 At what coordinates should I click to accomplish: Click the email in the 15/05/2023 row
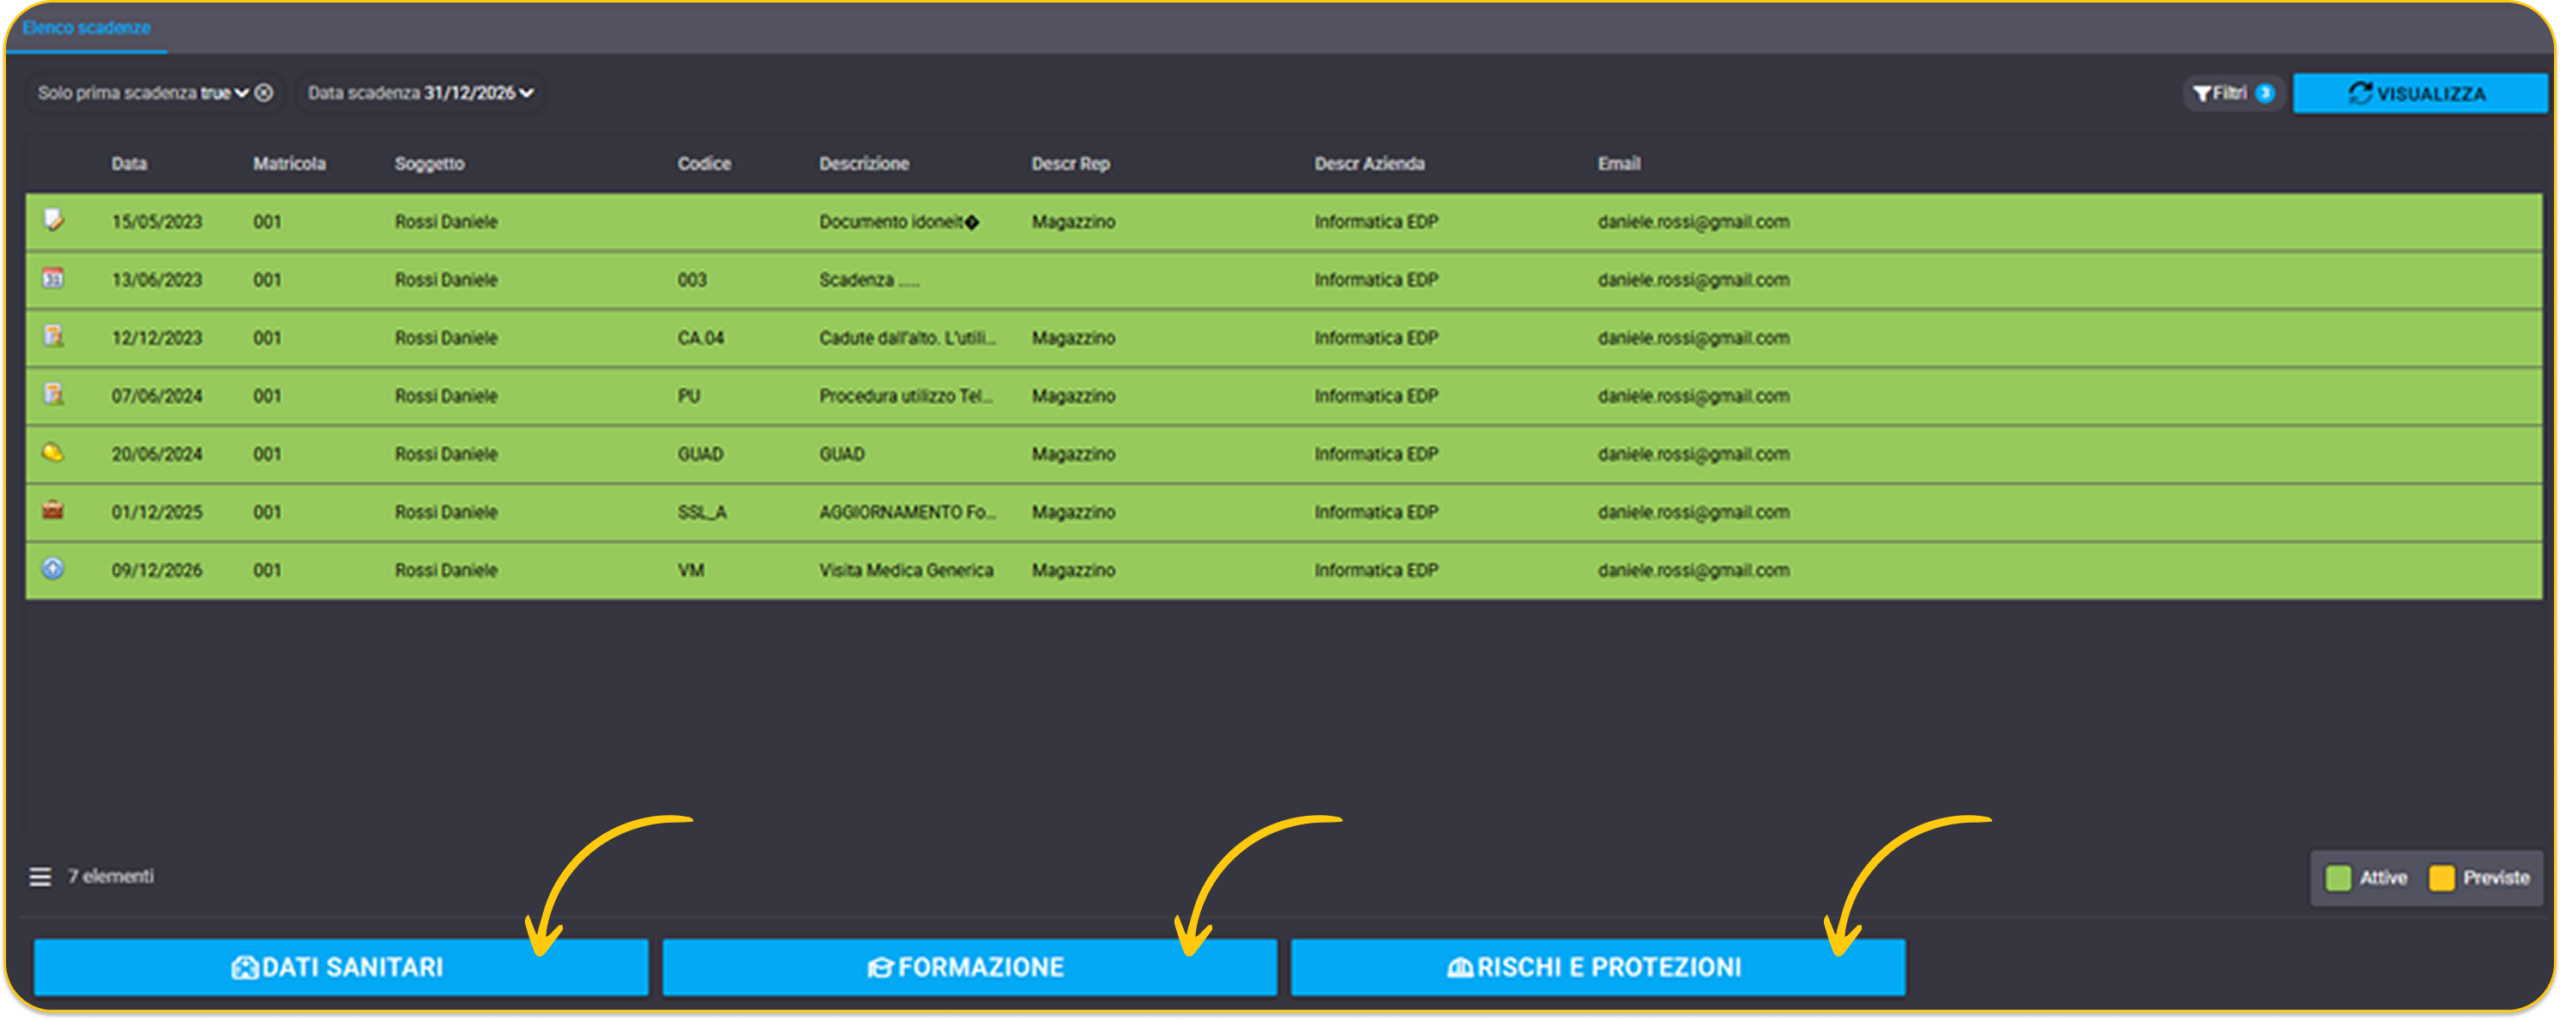tap(1693, 222)
